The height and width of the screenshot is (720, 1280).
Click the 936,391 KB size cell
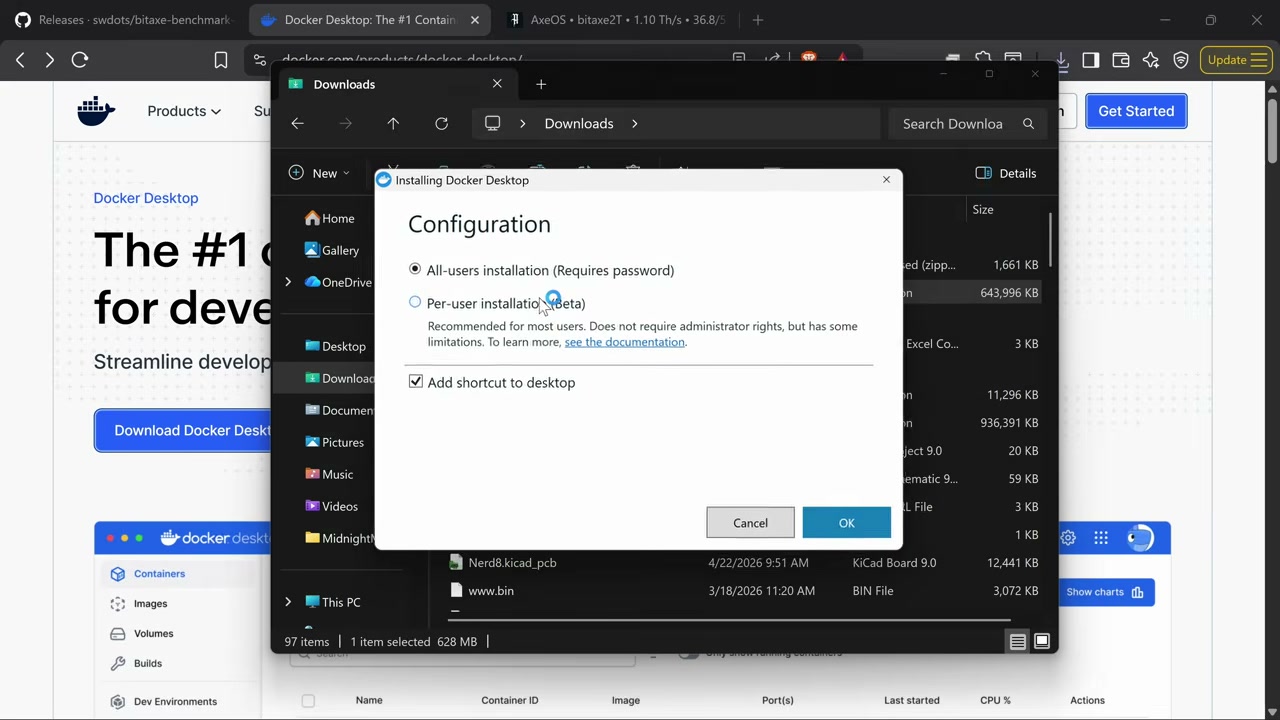[1009, 423]
